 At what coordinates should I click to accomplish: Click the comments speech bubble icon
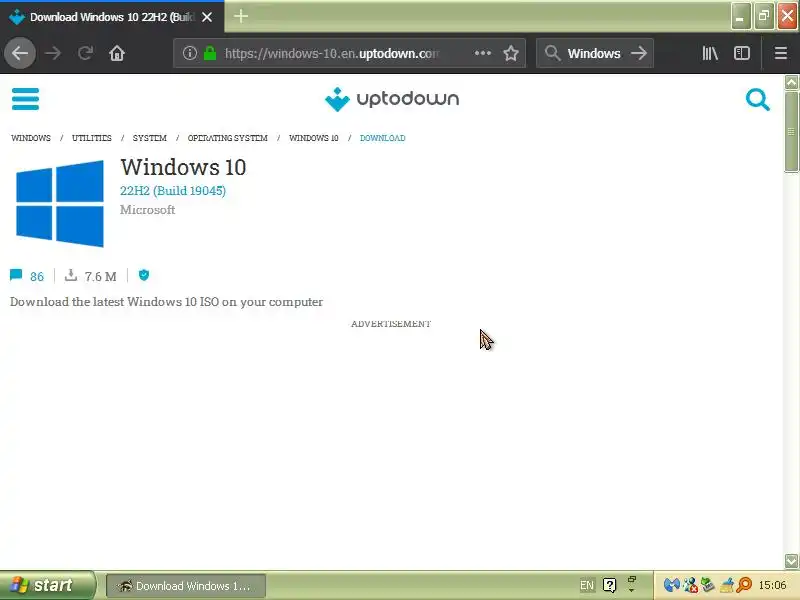[16, 276]
